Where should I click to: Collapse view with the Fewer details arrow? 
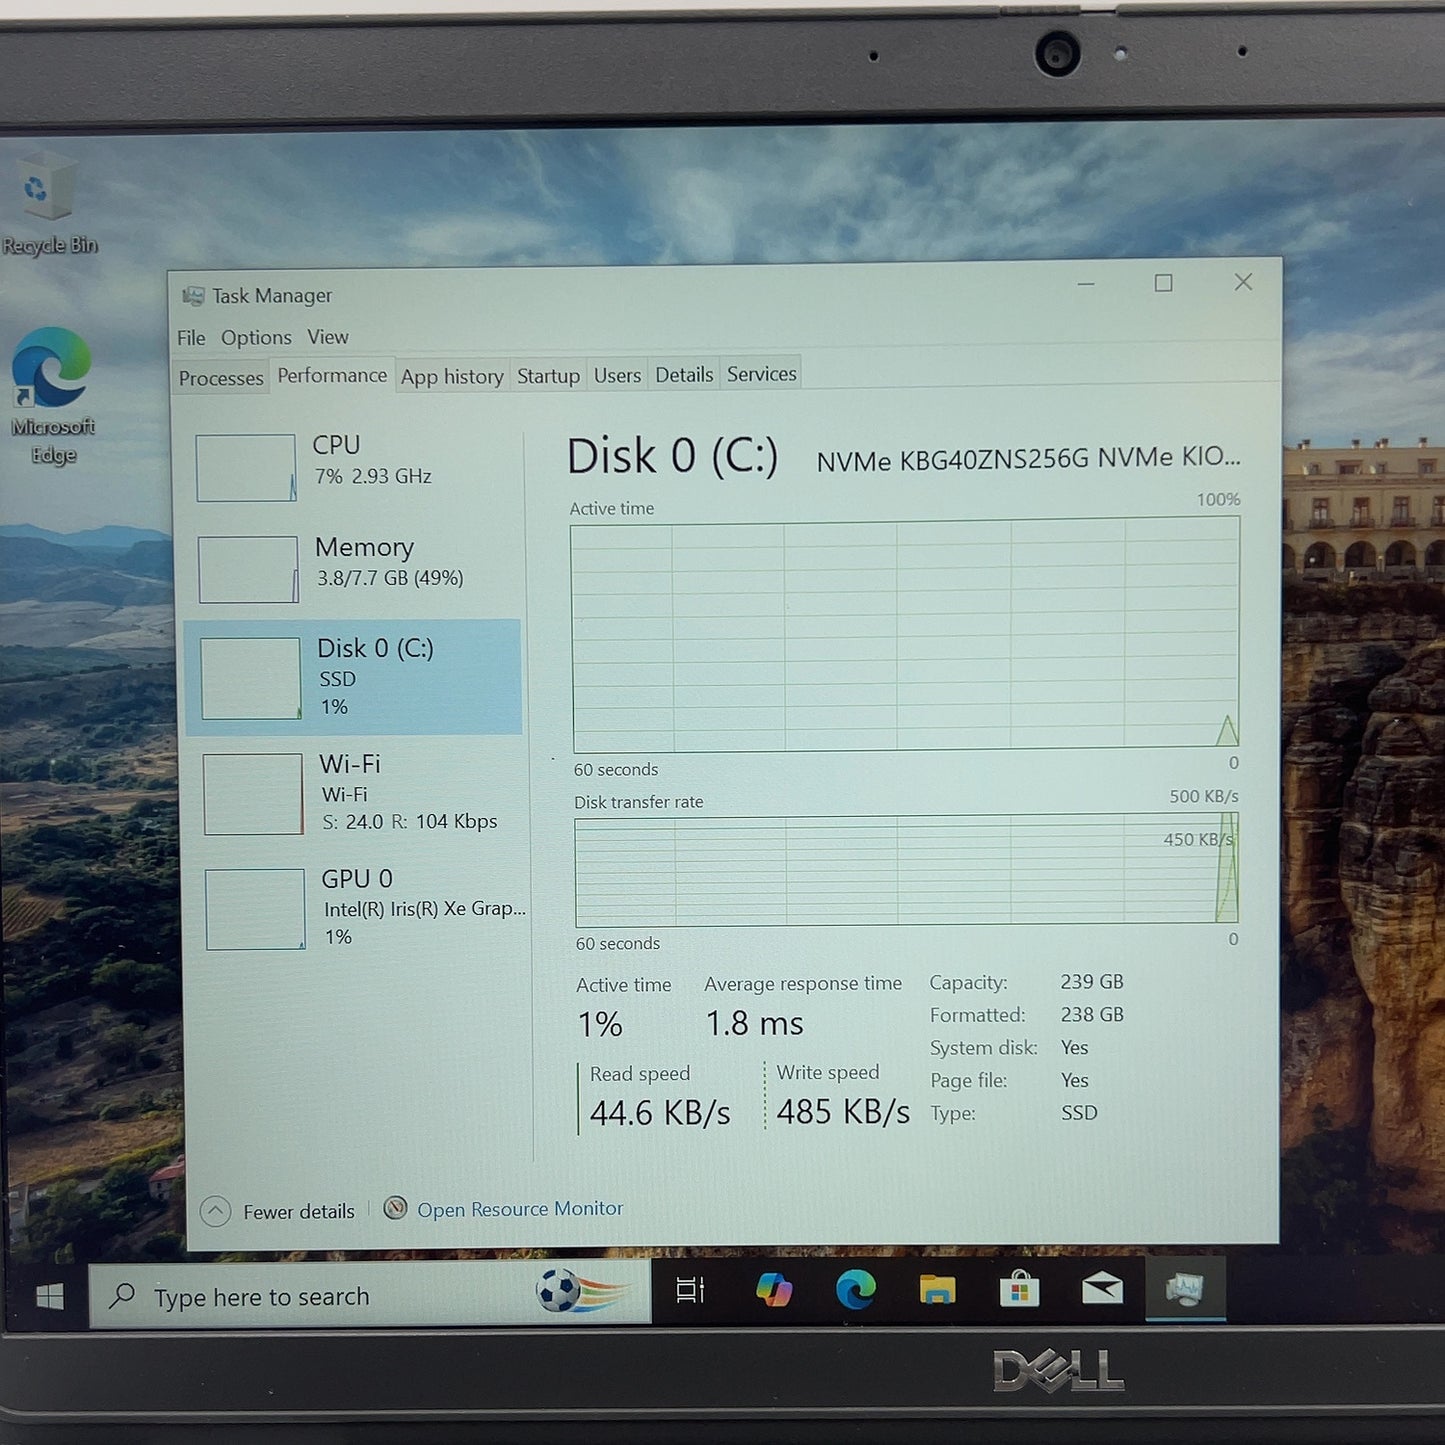click(215, 1212)
